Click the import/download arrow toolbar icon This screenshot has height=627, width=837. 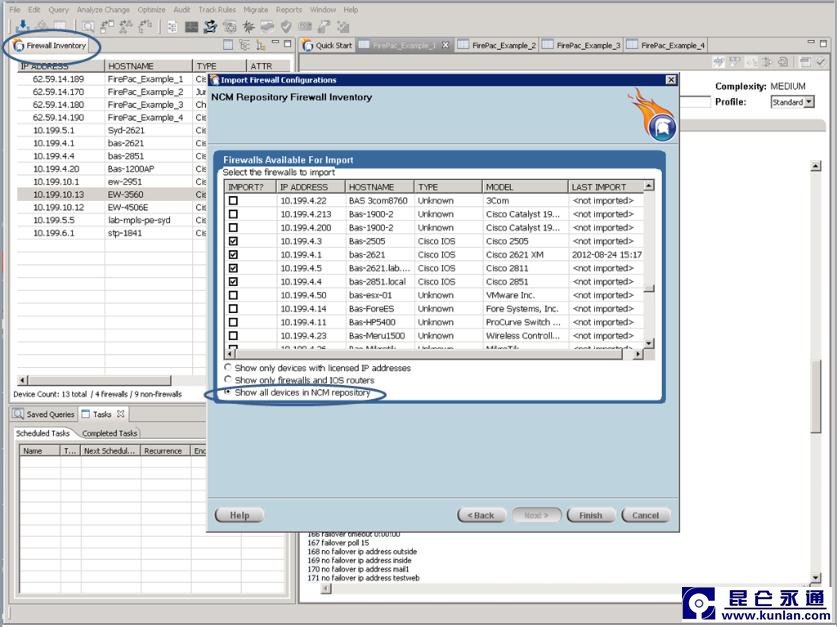pos(22,26)
